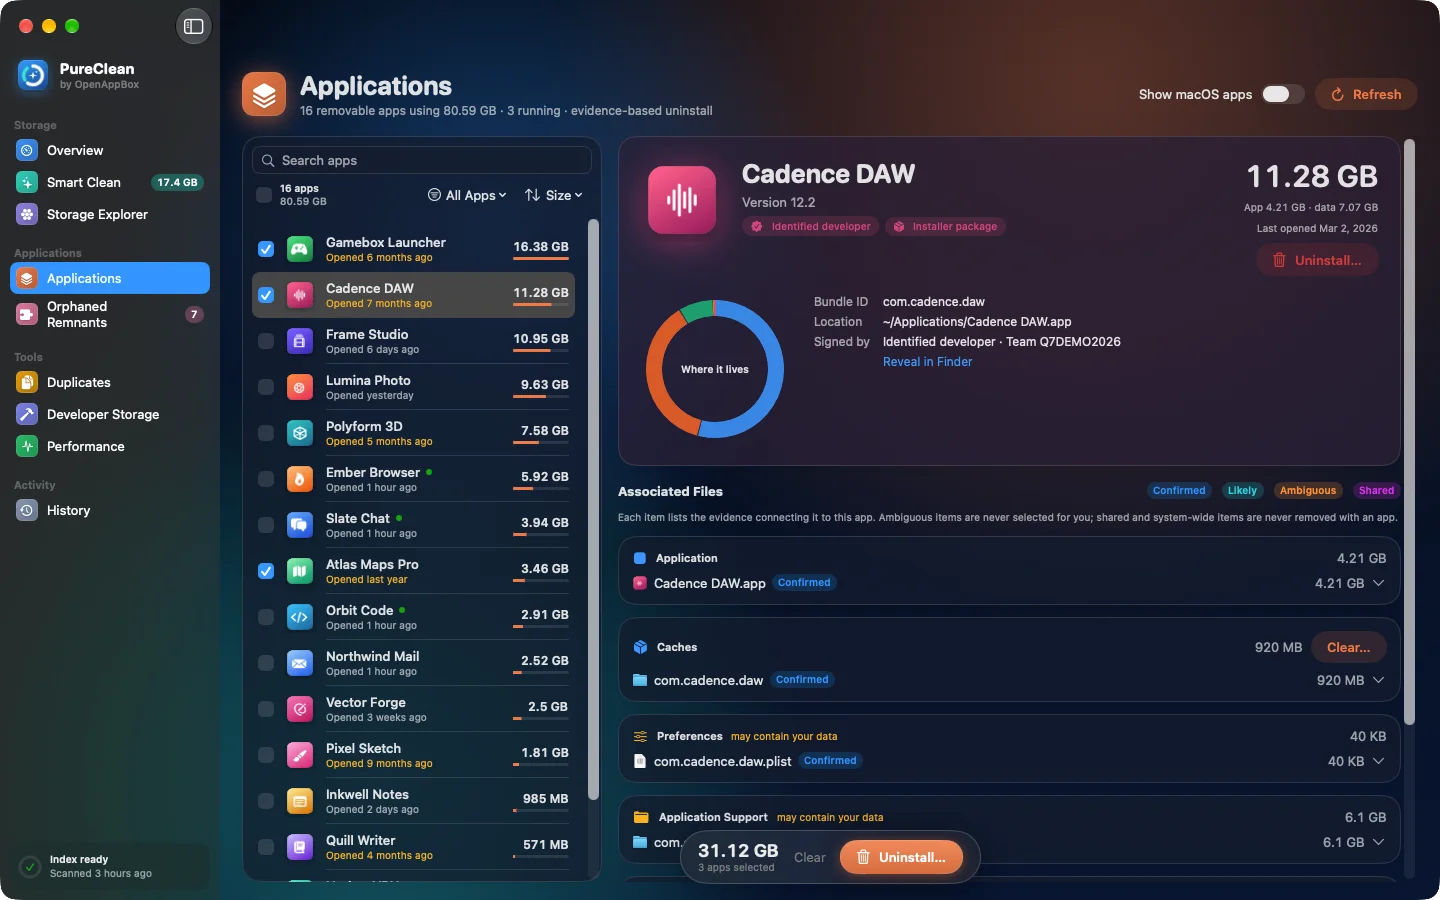Open the Size sort dropdown
The image size is (1440, 900).
click(553, 195)
